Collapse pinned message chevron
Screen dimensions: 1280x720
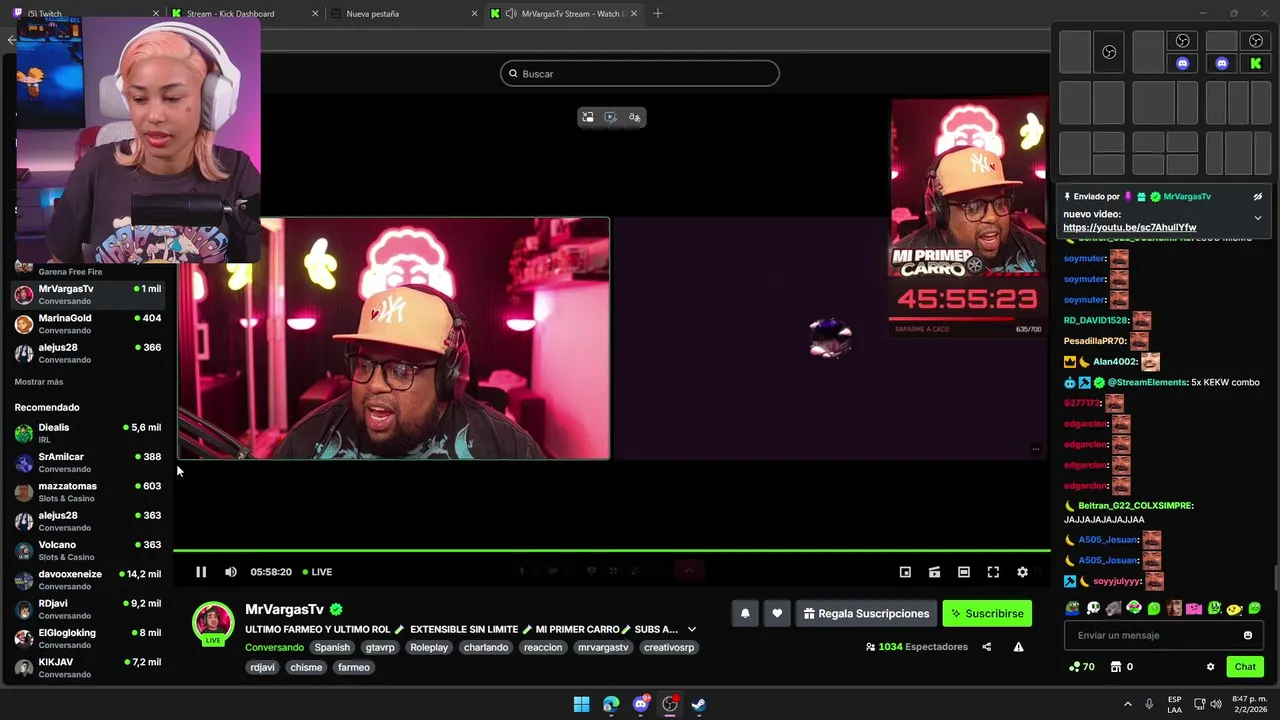tap(1258, 218)
